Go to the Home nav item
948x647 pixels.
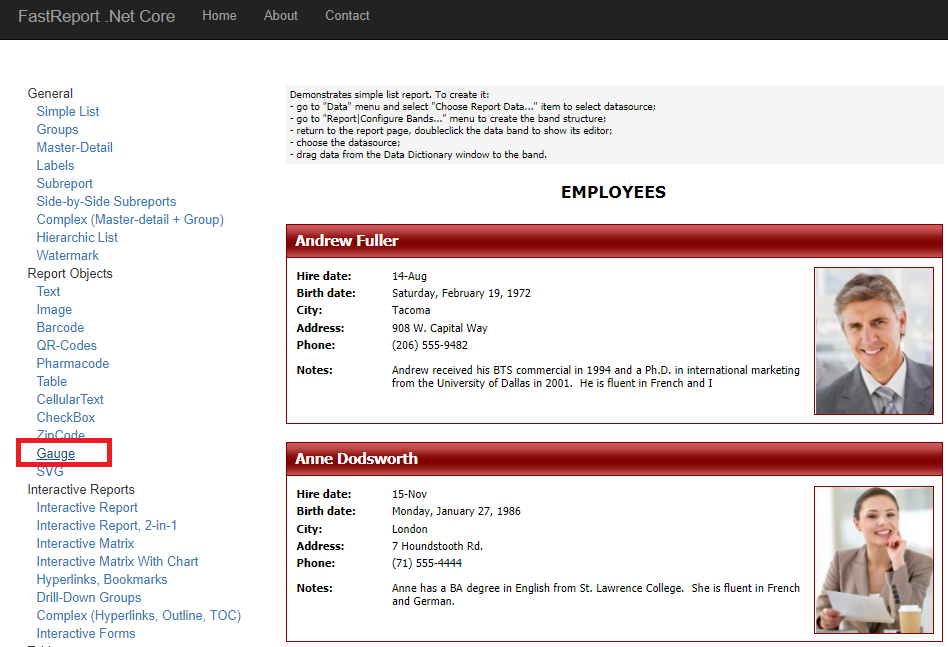pyautogui.click(x=219, y=16)
